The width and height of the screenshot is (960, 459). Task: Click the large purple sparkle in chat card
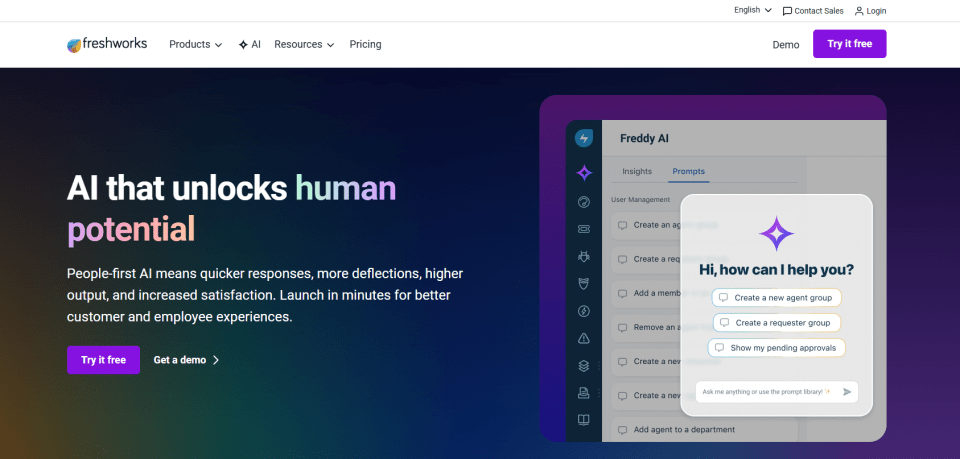[776, 233]
